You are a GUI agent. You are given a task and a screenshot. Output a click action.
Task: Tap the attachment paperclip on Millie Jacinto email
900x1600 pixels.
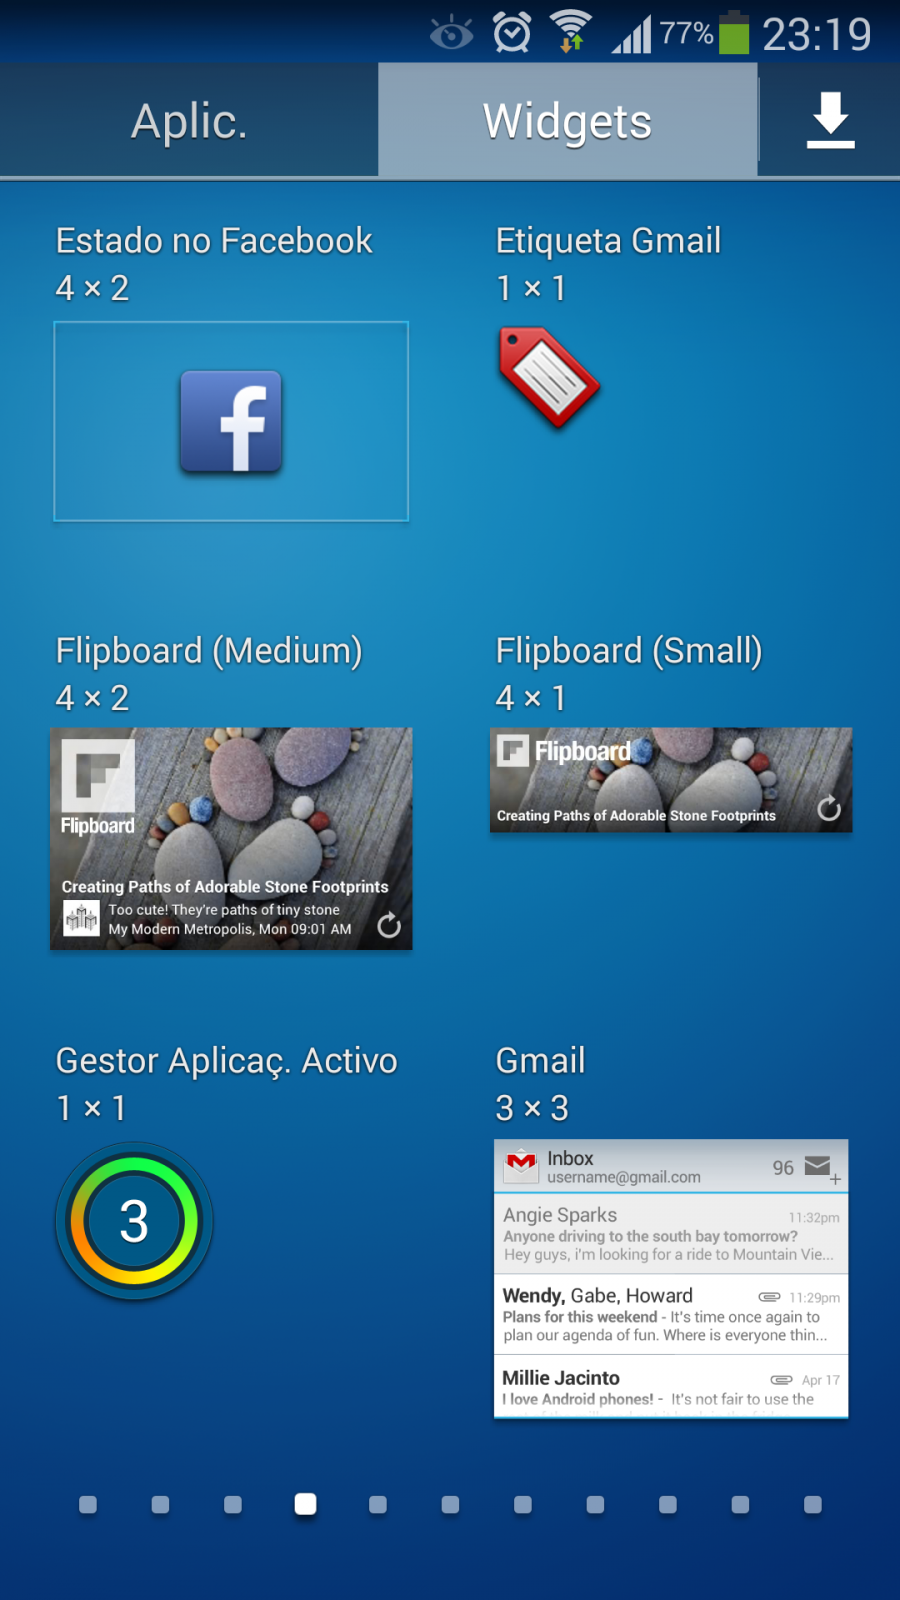point(781,1379)
